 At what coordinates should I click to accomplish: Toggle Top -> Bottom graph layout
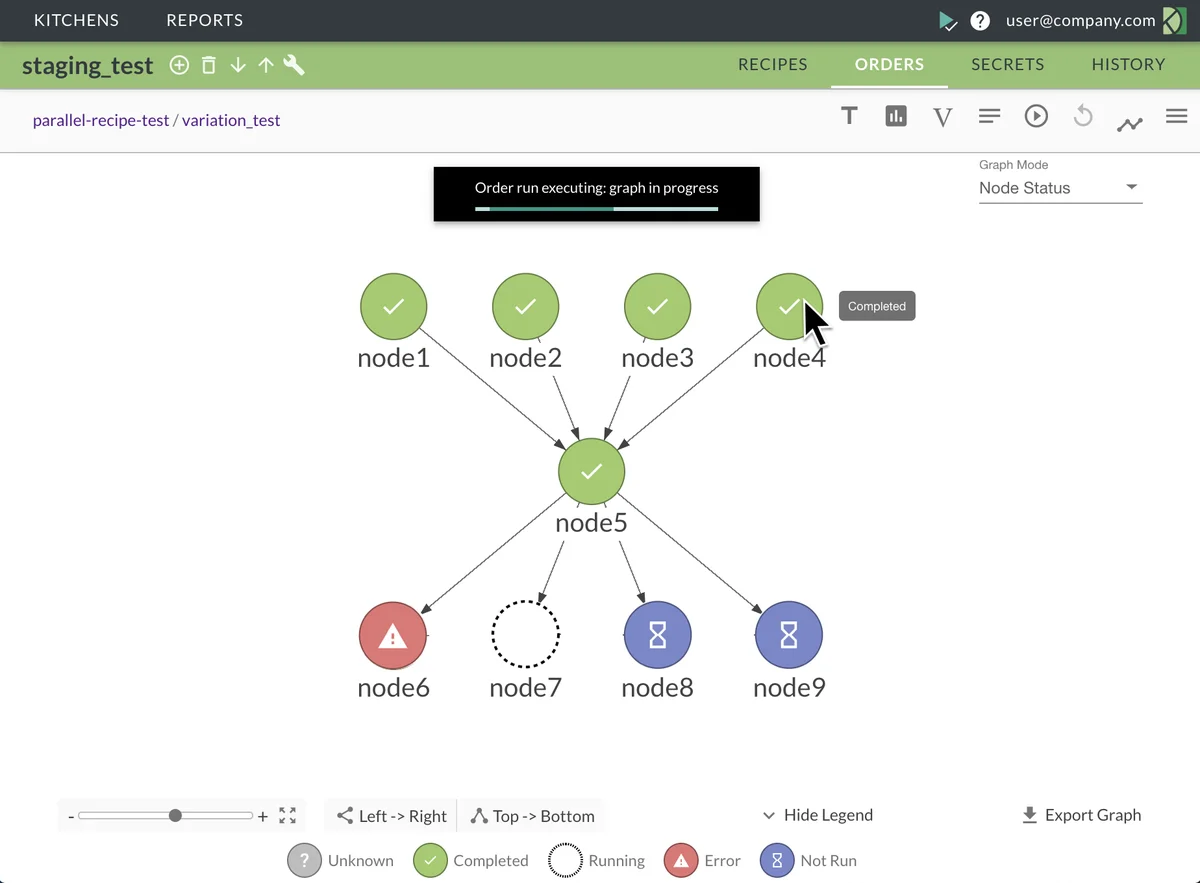(x=532, y=816)
